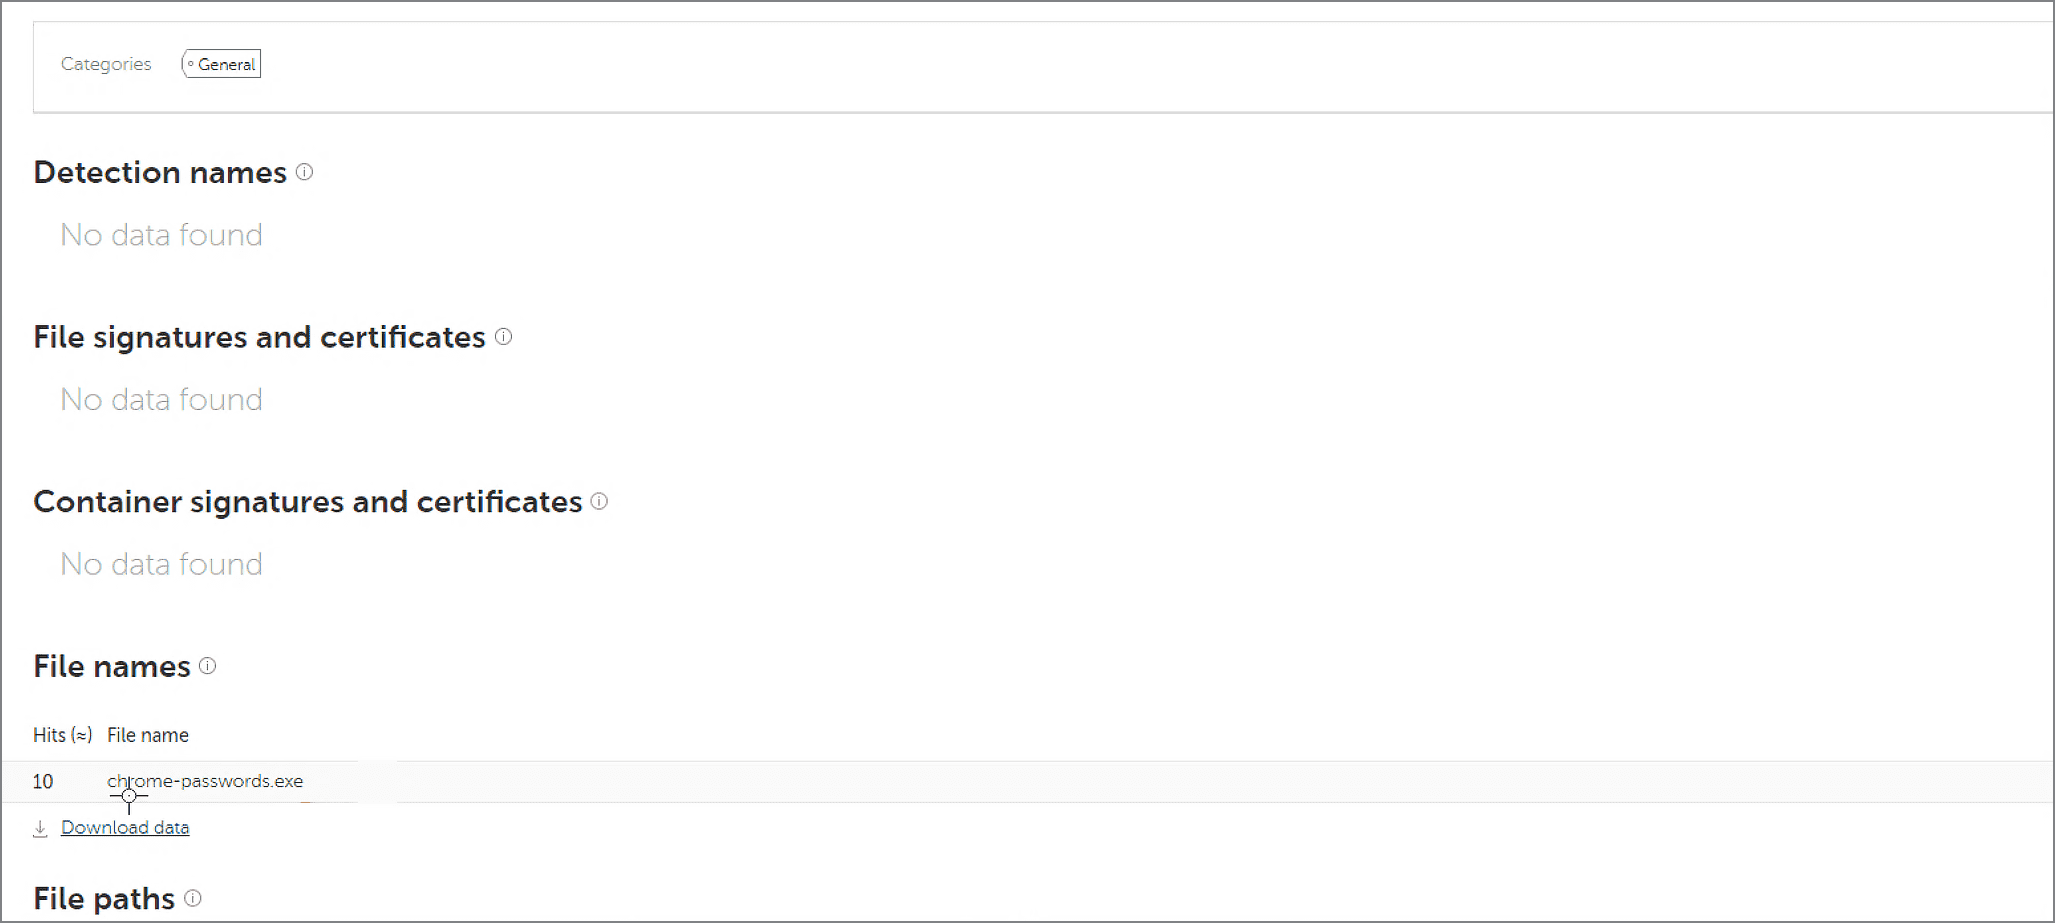Click Container signatures and certificates heading
2055x923 pixels.
tap(308, 502)
